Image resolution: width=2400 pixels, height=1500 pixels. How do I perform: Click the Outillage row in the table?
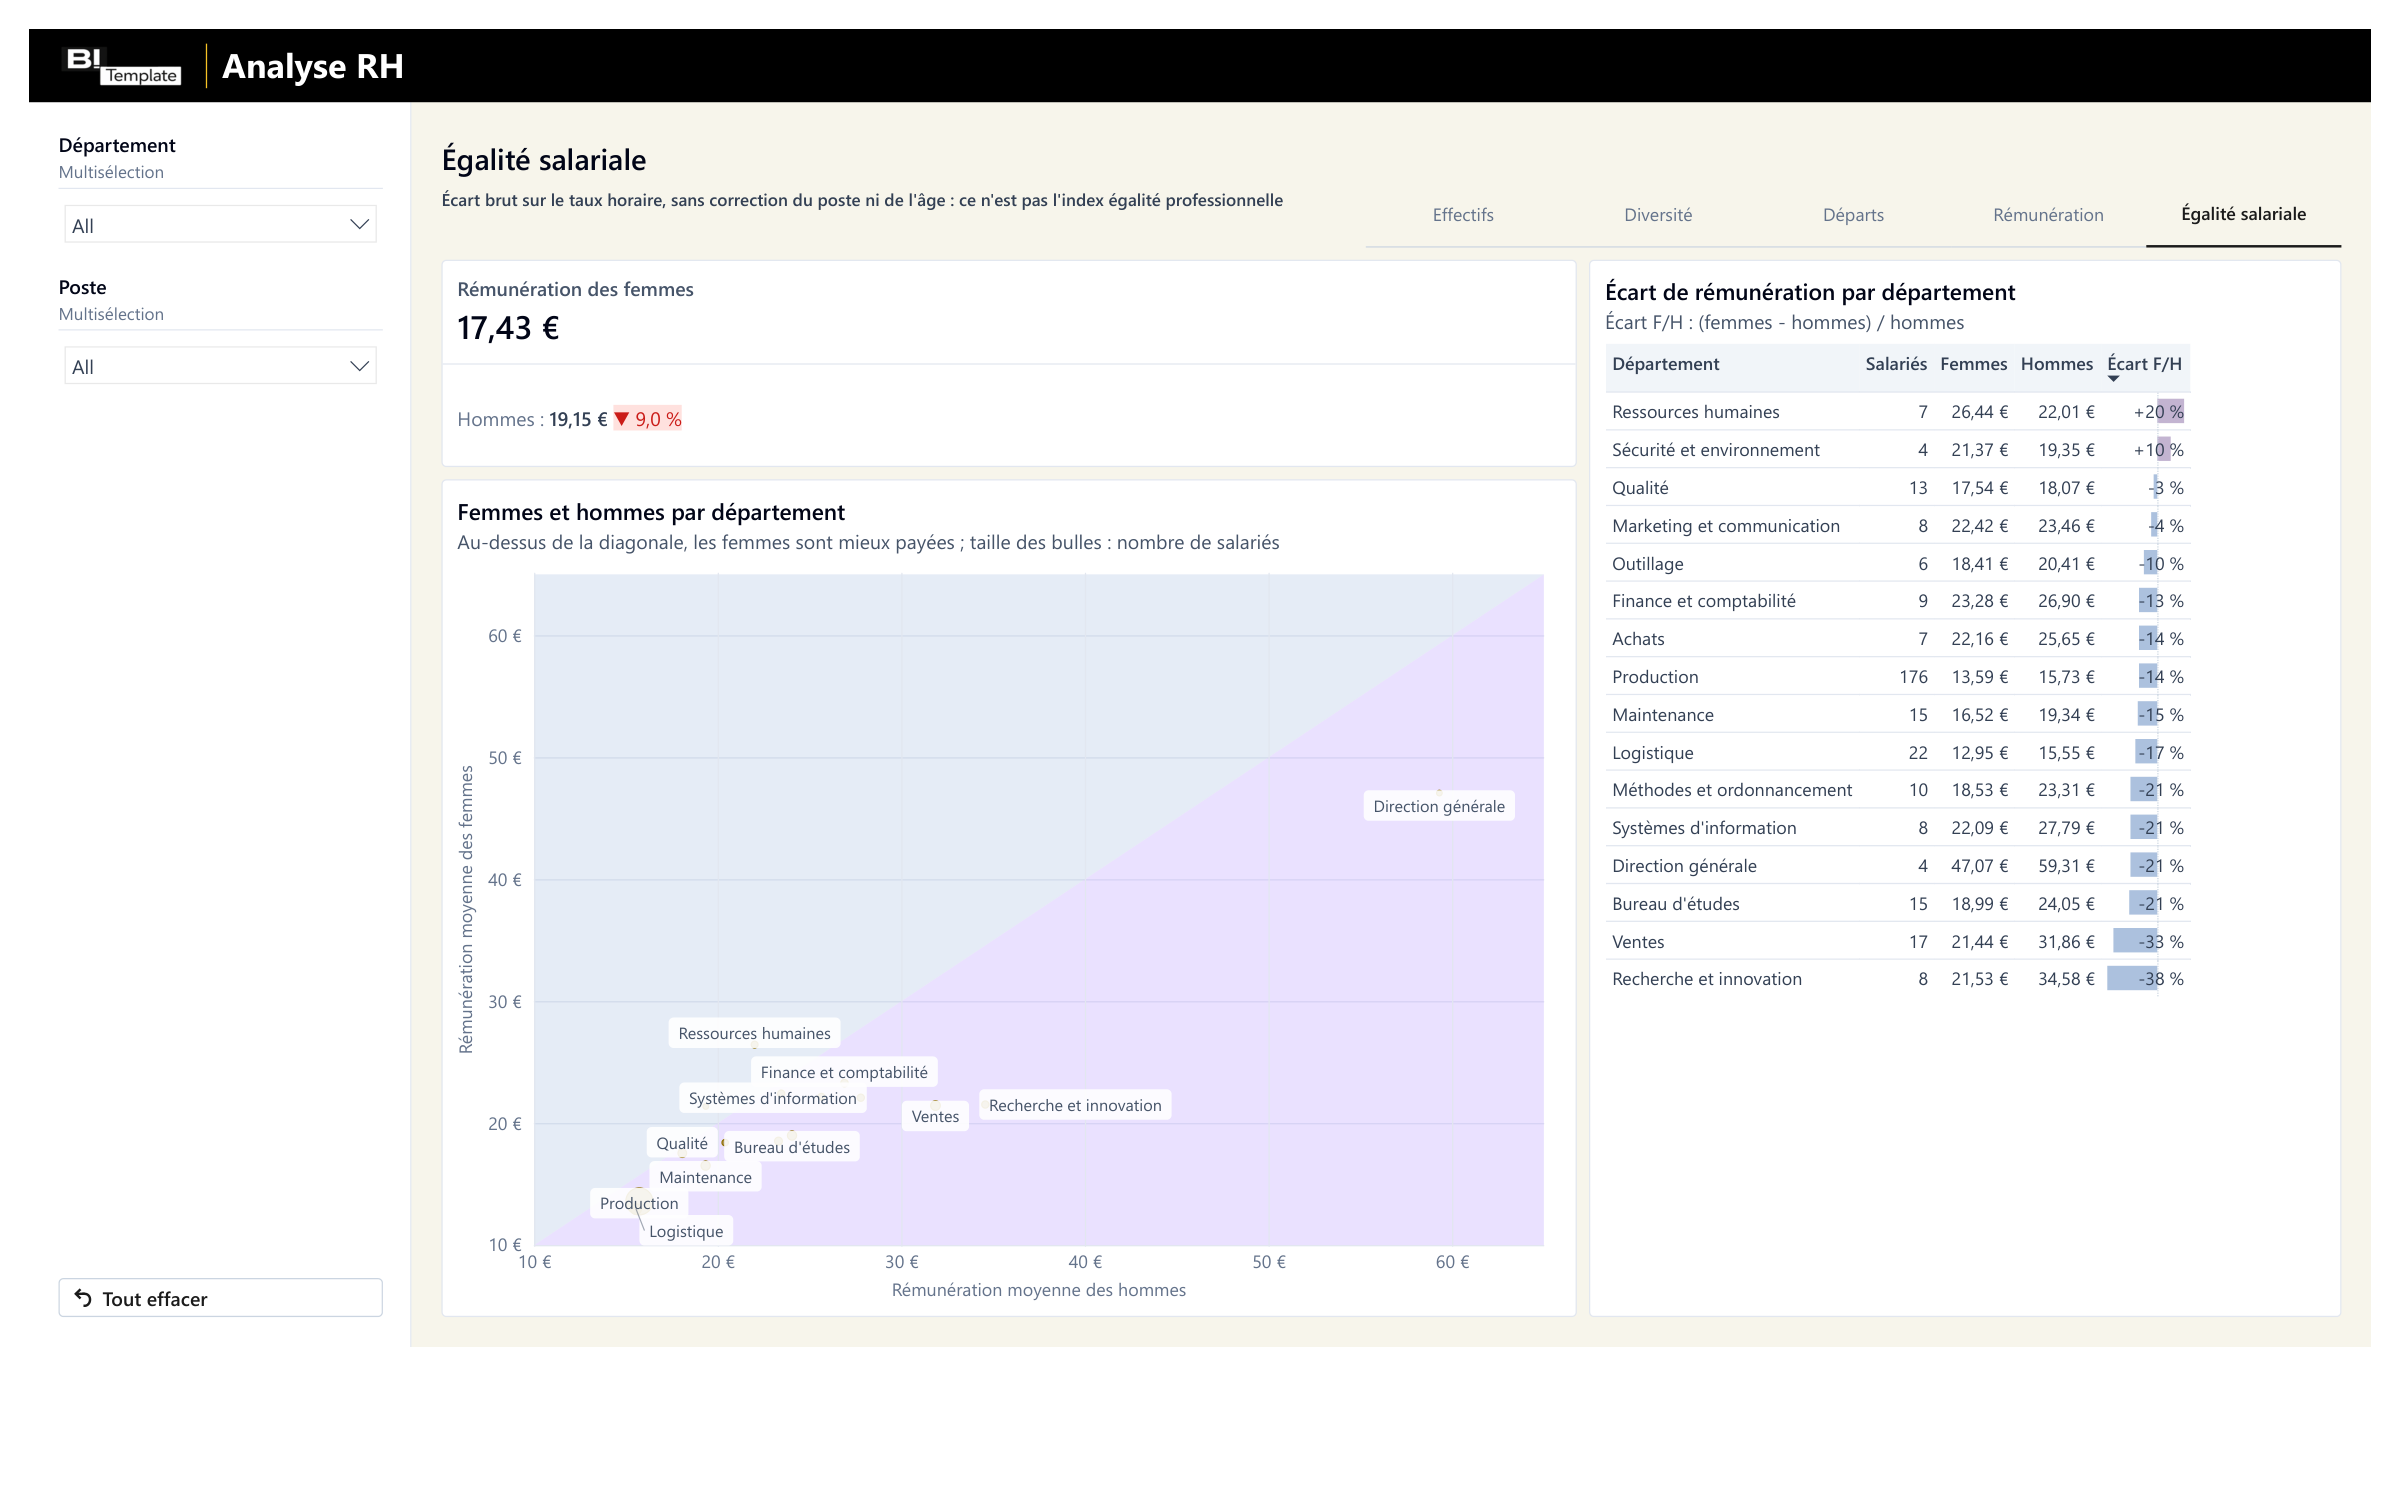click(1897, 564)
